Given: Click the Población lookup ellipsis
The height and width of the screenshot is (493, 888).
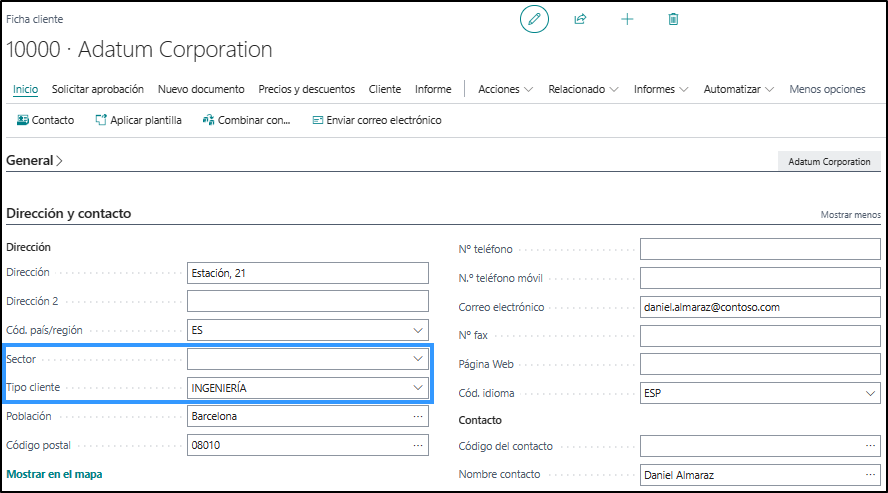Looking at the screenshot, I should pos(418,416).
